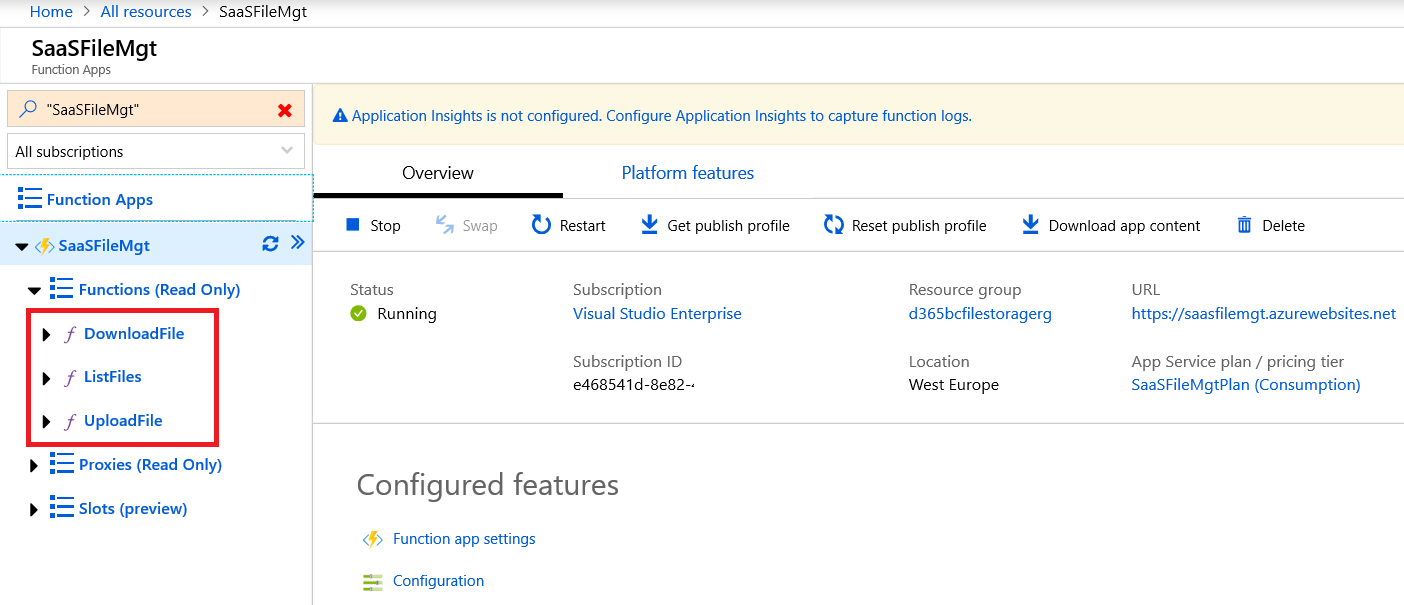Open the Function app settings link
The image size is (1404, 605).
pyautogui.click(x=464, y=539)
